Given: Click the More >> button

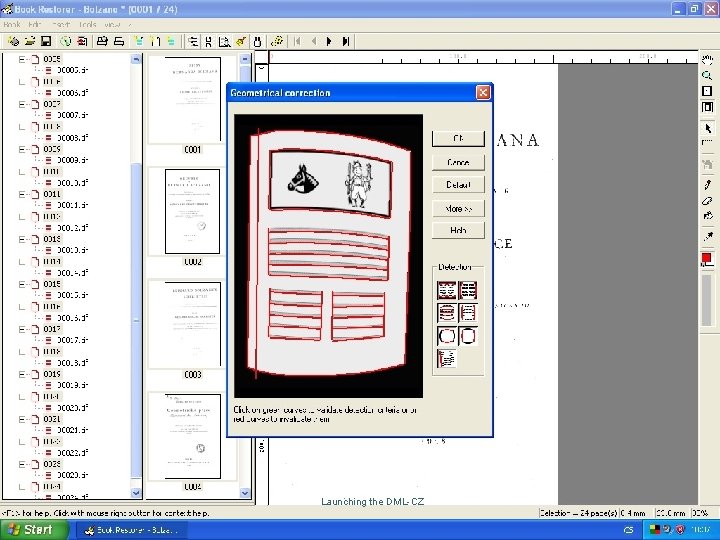Looking at the screenshot, I should pos(458,209).
